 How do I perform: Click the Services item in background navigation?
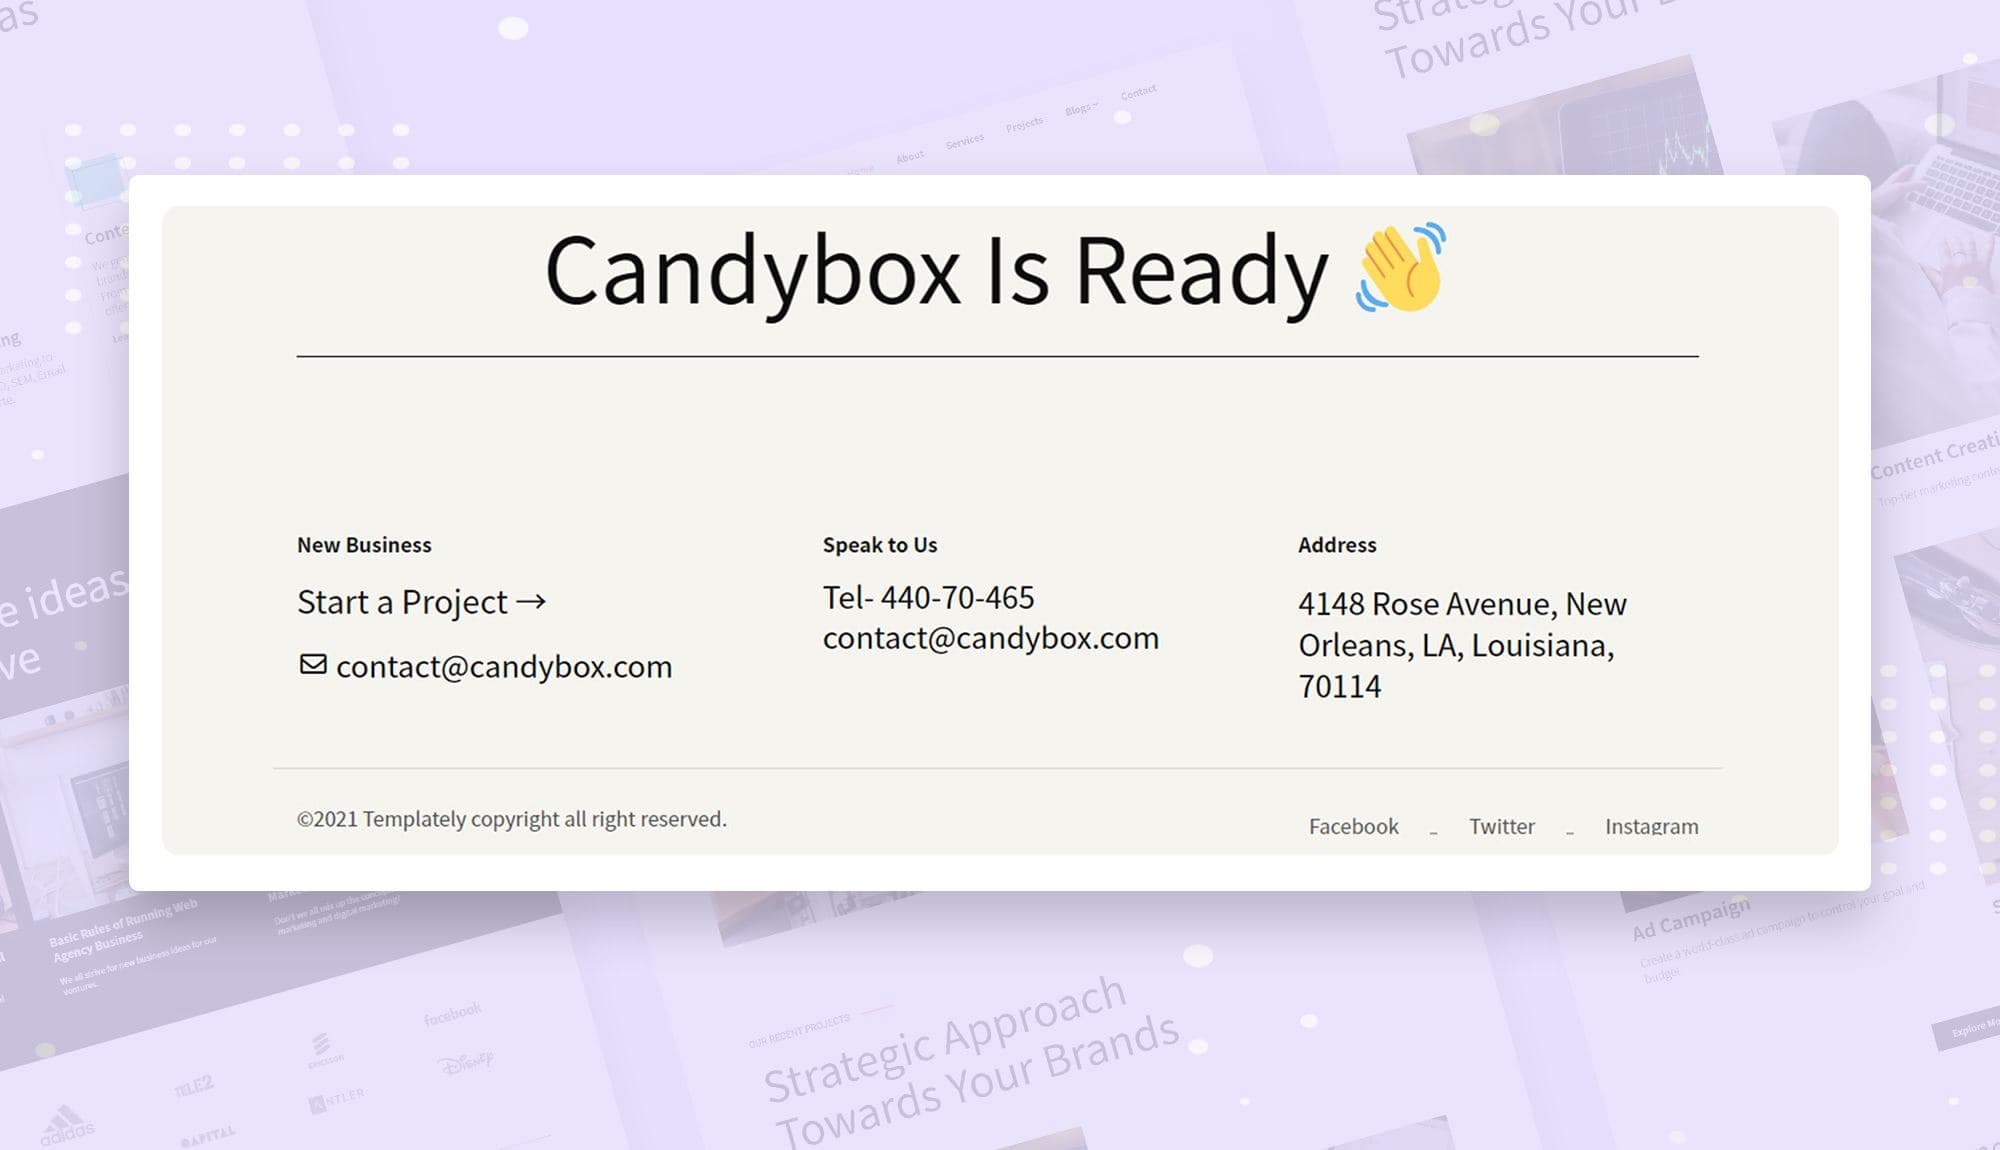coord(964,139)
